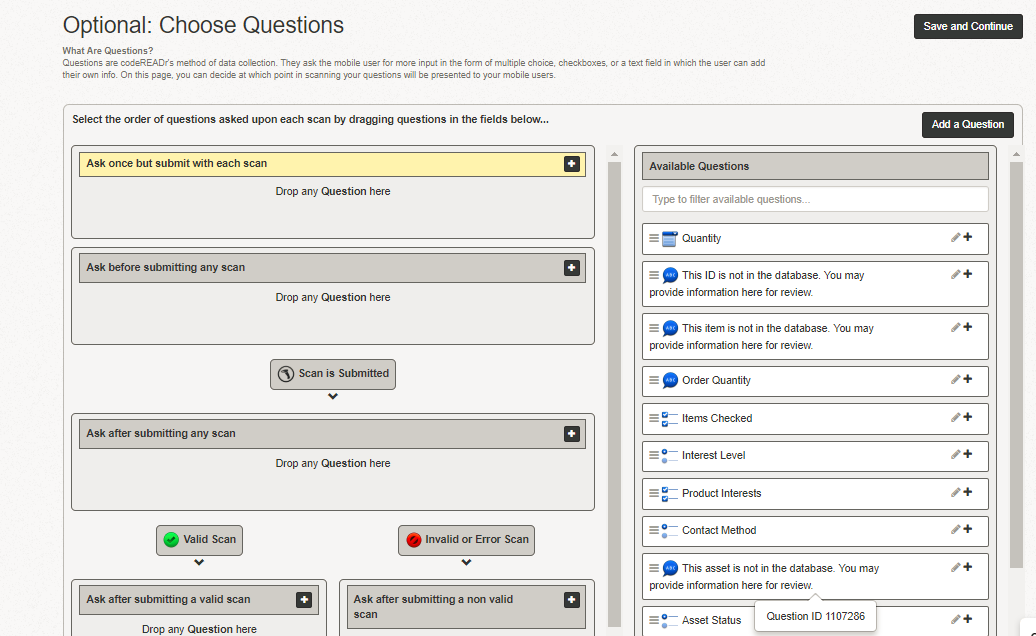Click the Interest Level question label
Viewport: 1036px width, 636px height.
click(714, 456)
